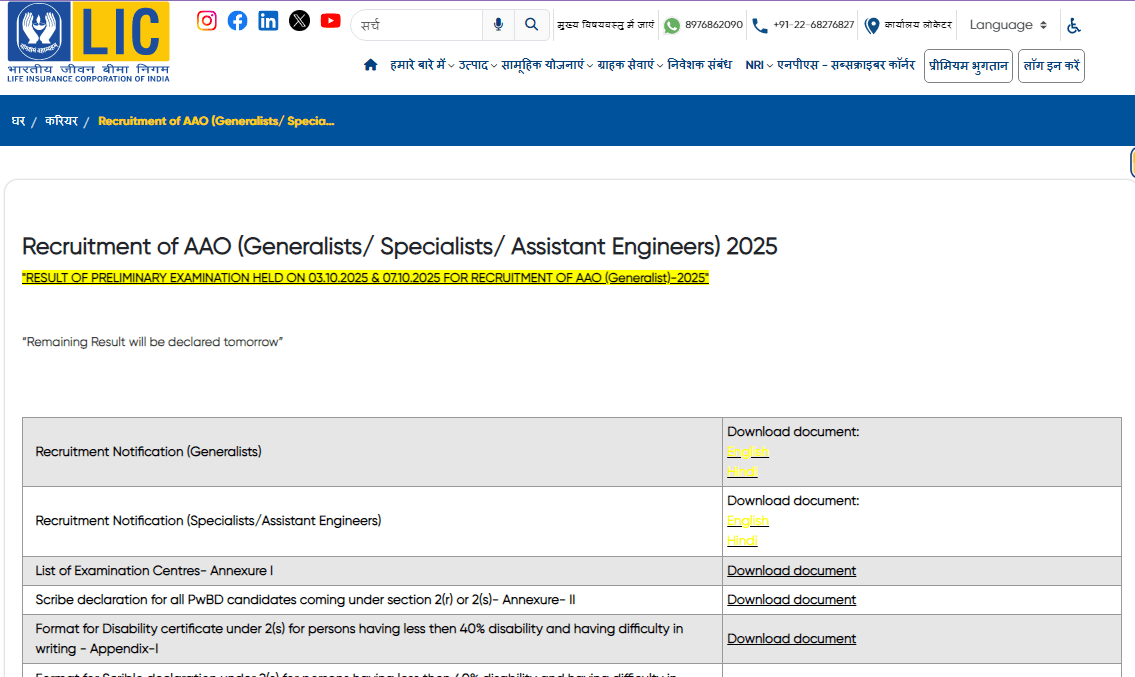Download the English Generalists recruitment notification
The height and width of the screenshot is (677, 1135).
point(747,451)
